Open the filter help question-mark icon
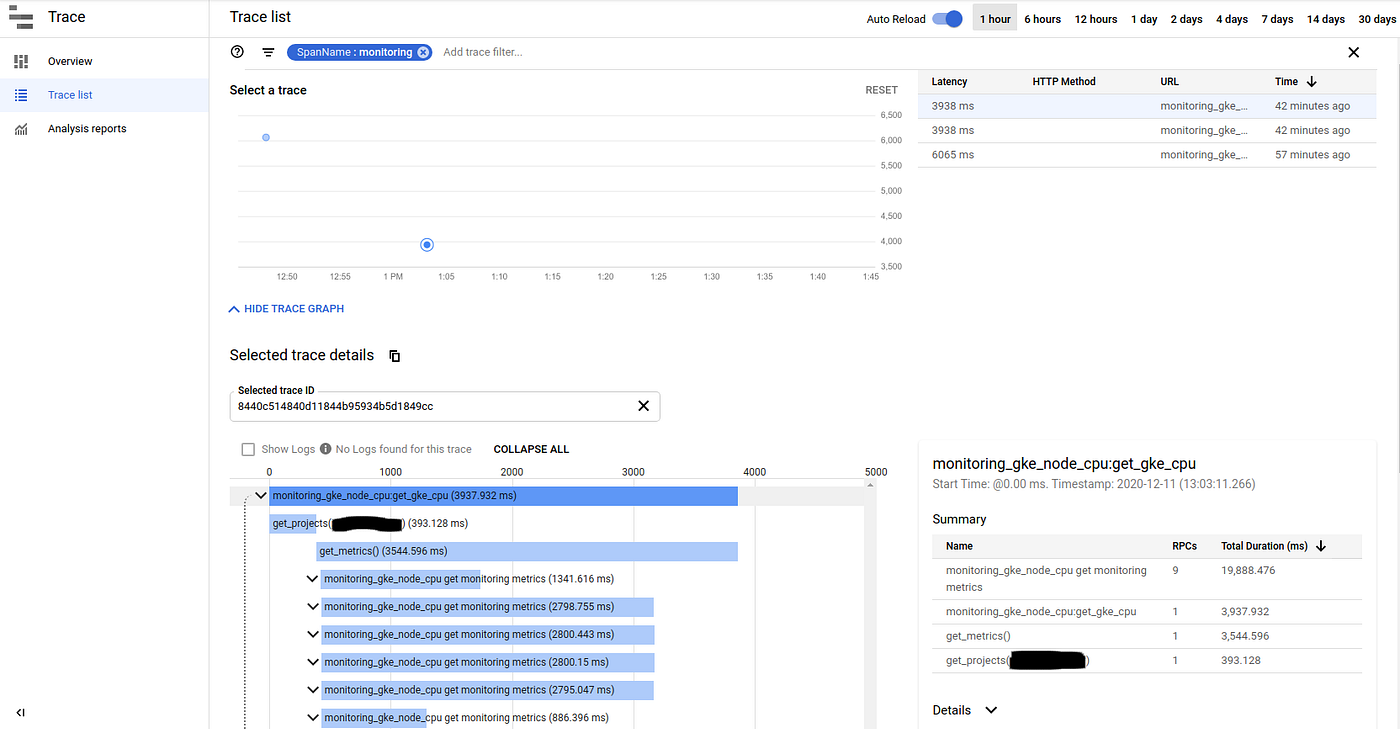This screenshot has width=1400, height=729. (237, 52)
